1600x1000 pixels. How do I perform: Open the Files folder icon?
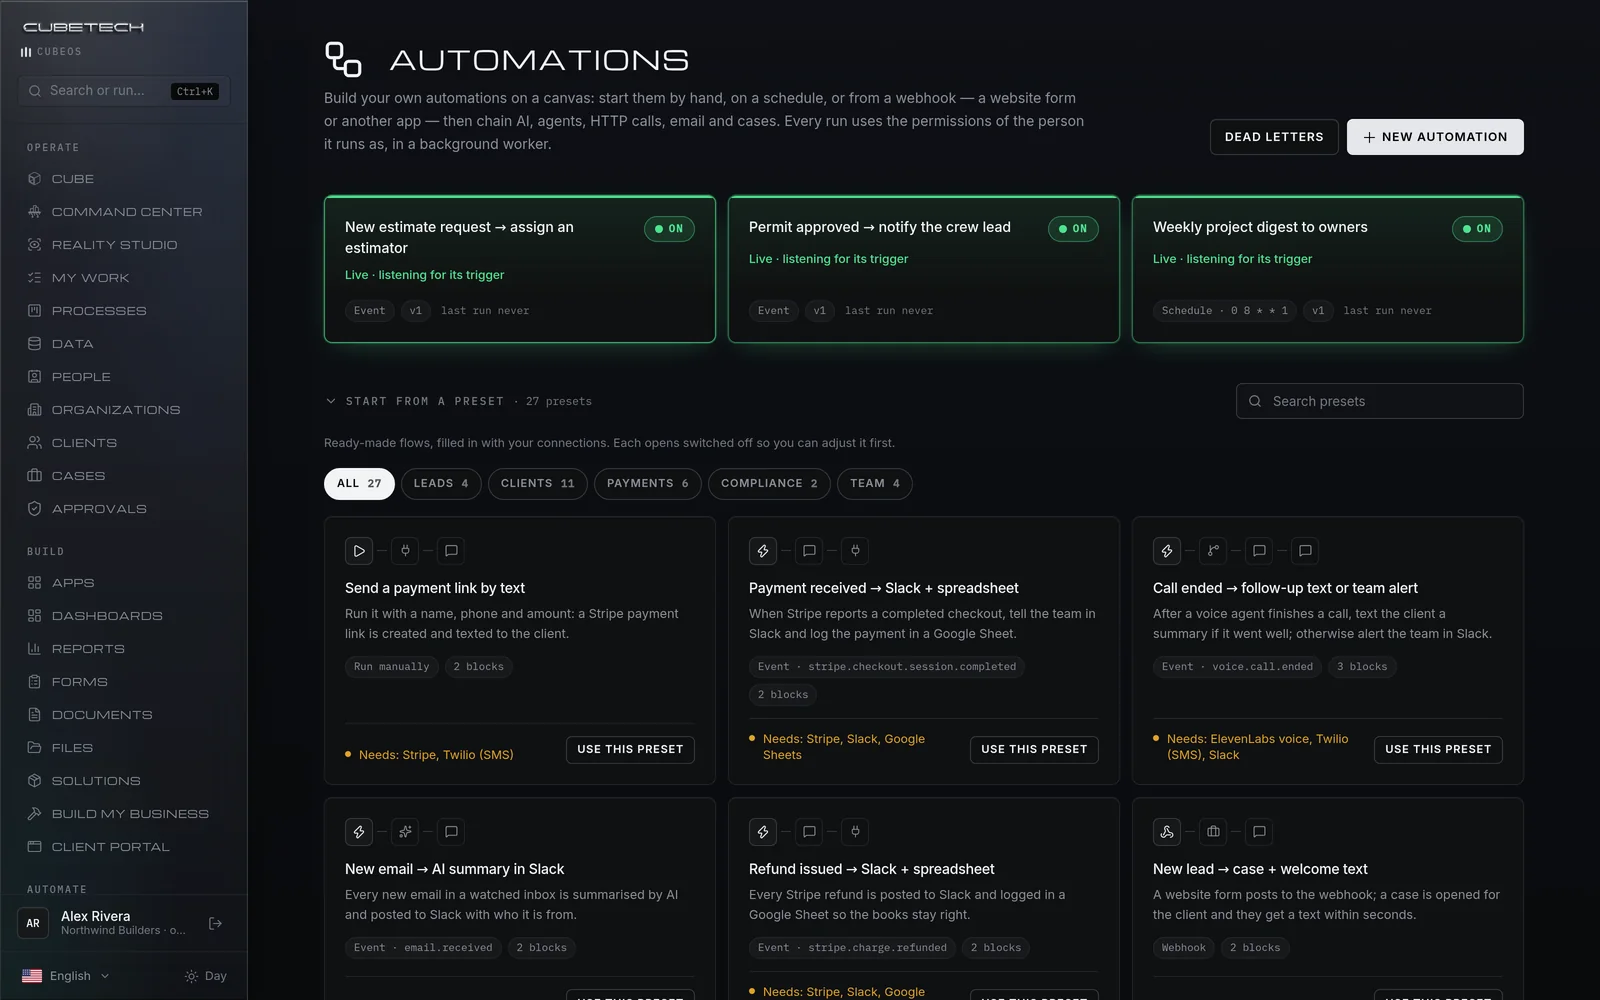click(x=35, y=748)
